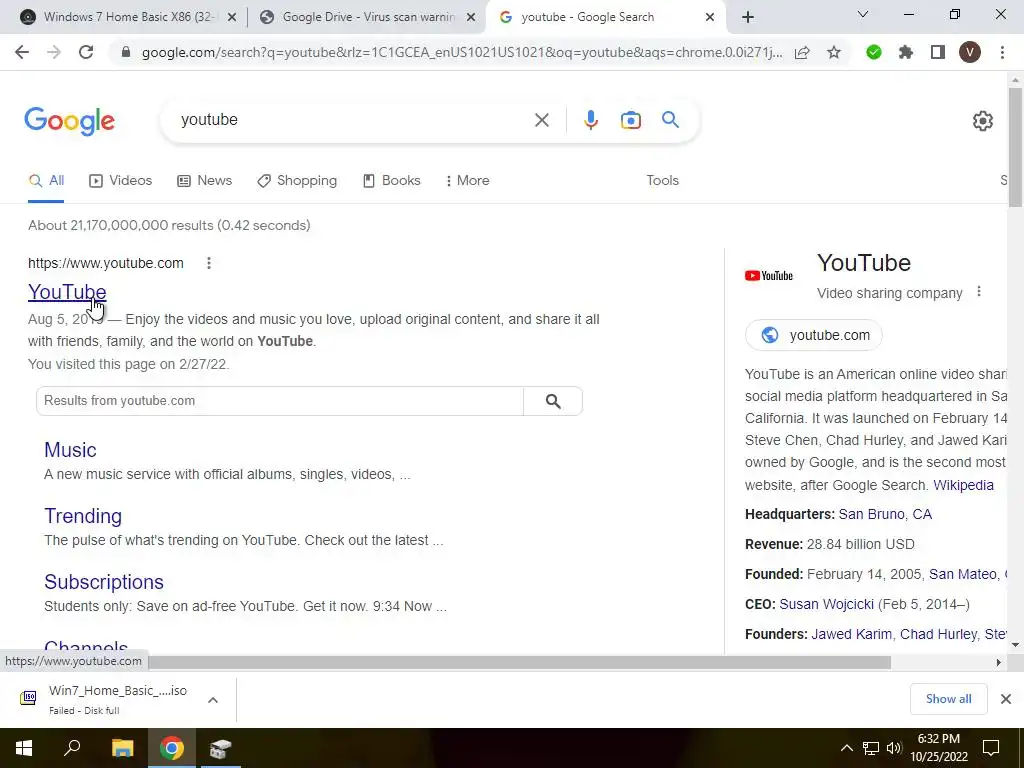Open the Susan Wojcicki link
The image size is (1024, 768).
coord(826,604)
